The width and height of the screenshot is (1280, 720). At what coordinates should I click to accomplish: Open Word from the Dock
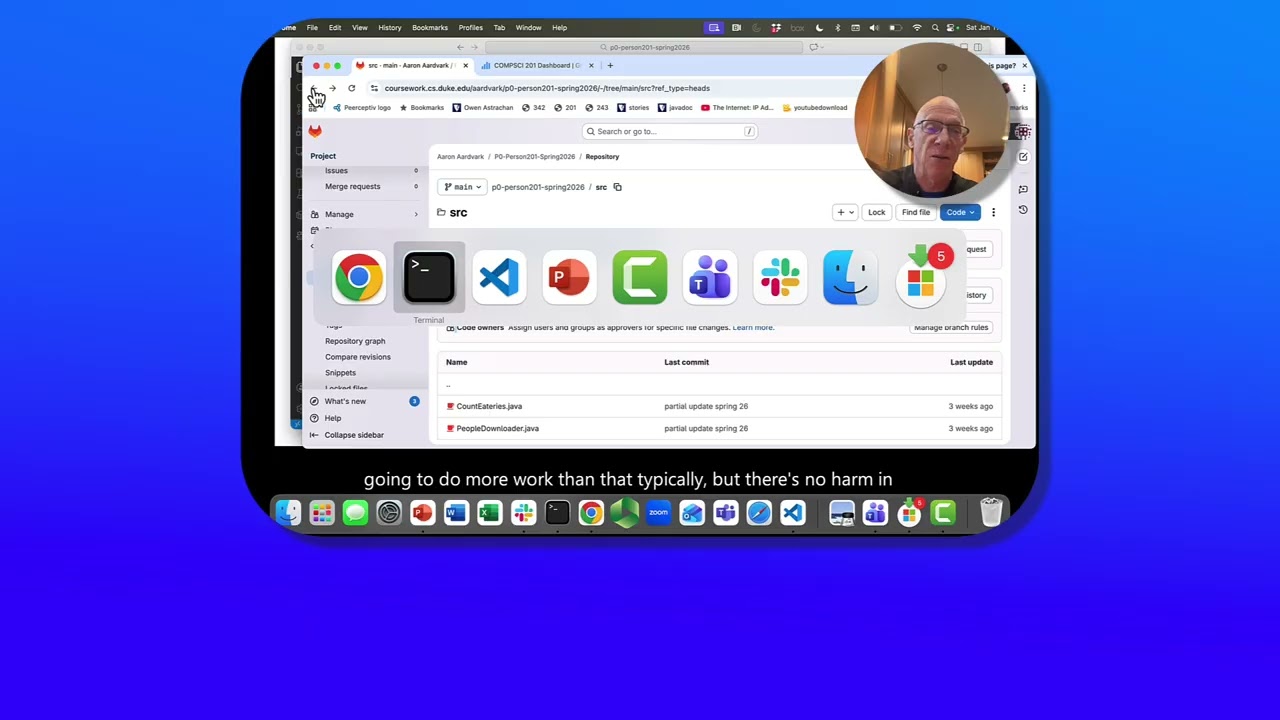456,513
